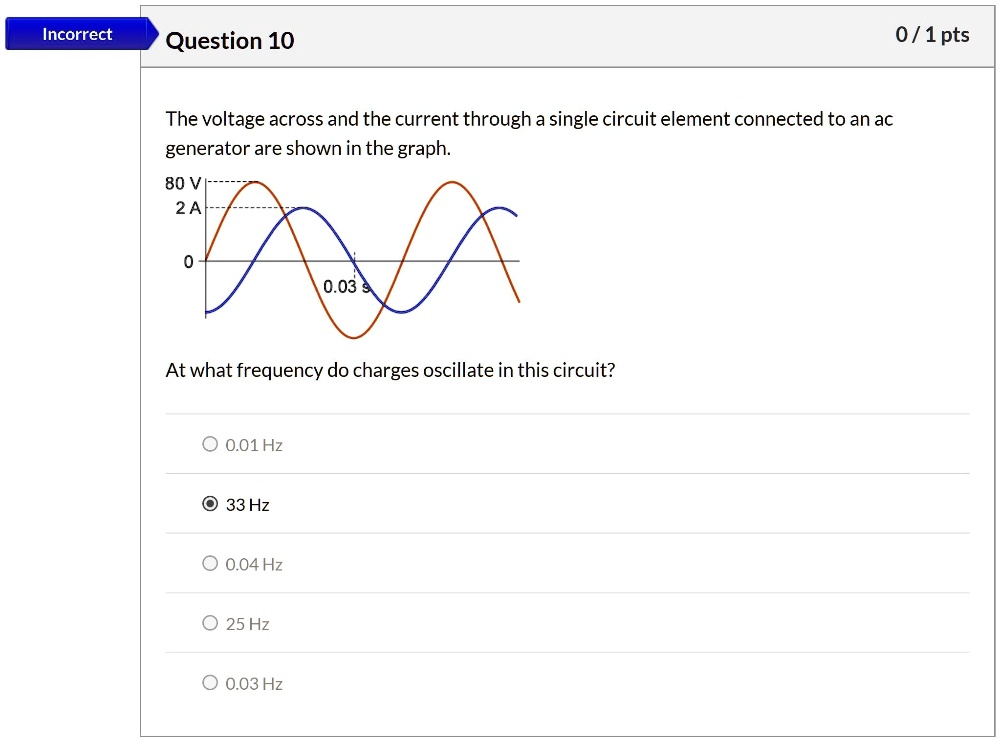Click the 0.03 Hz answer label text
This screenshot has width=1000, height=741.
pos(253,683)
